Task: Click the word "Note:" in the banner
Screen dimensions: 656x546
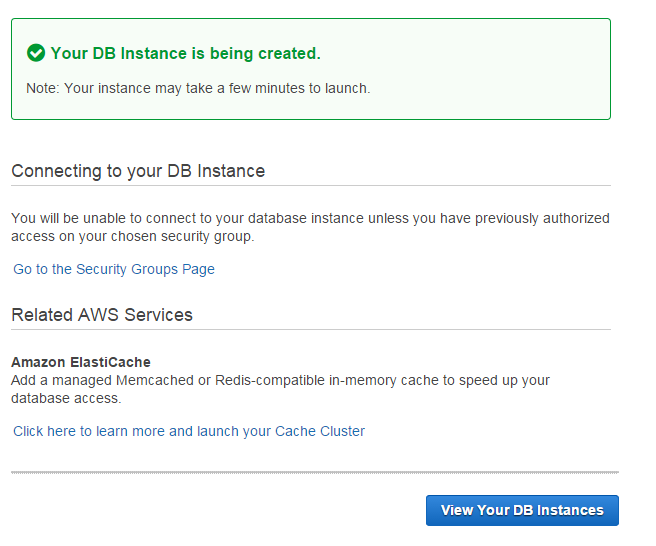Action: tap(43, 88)
